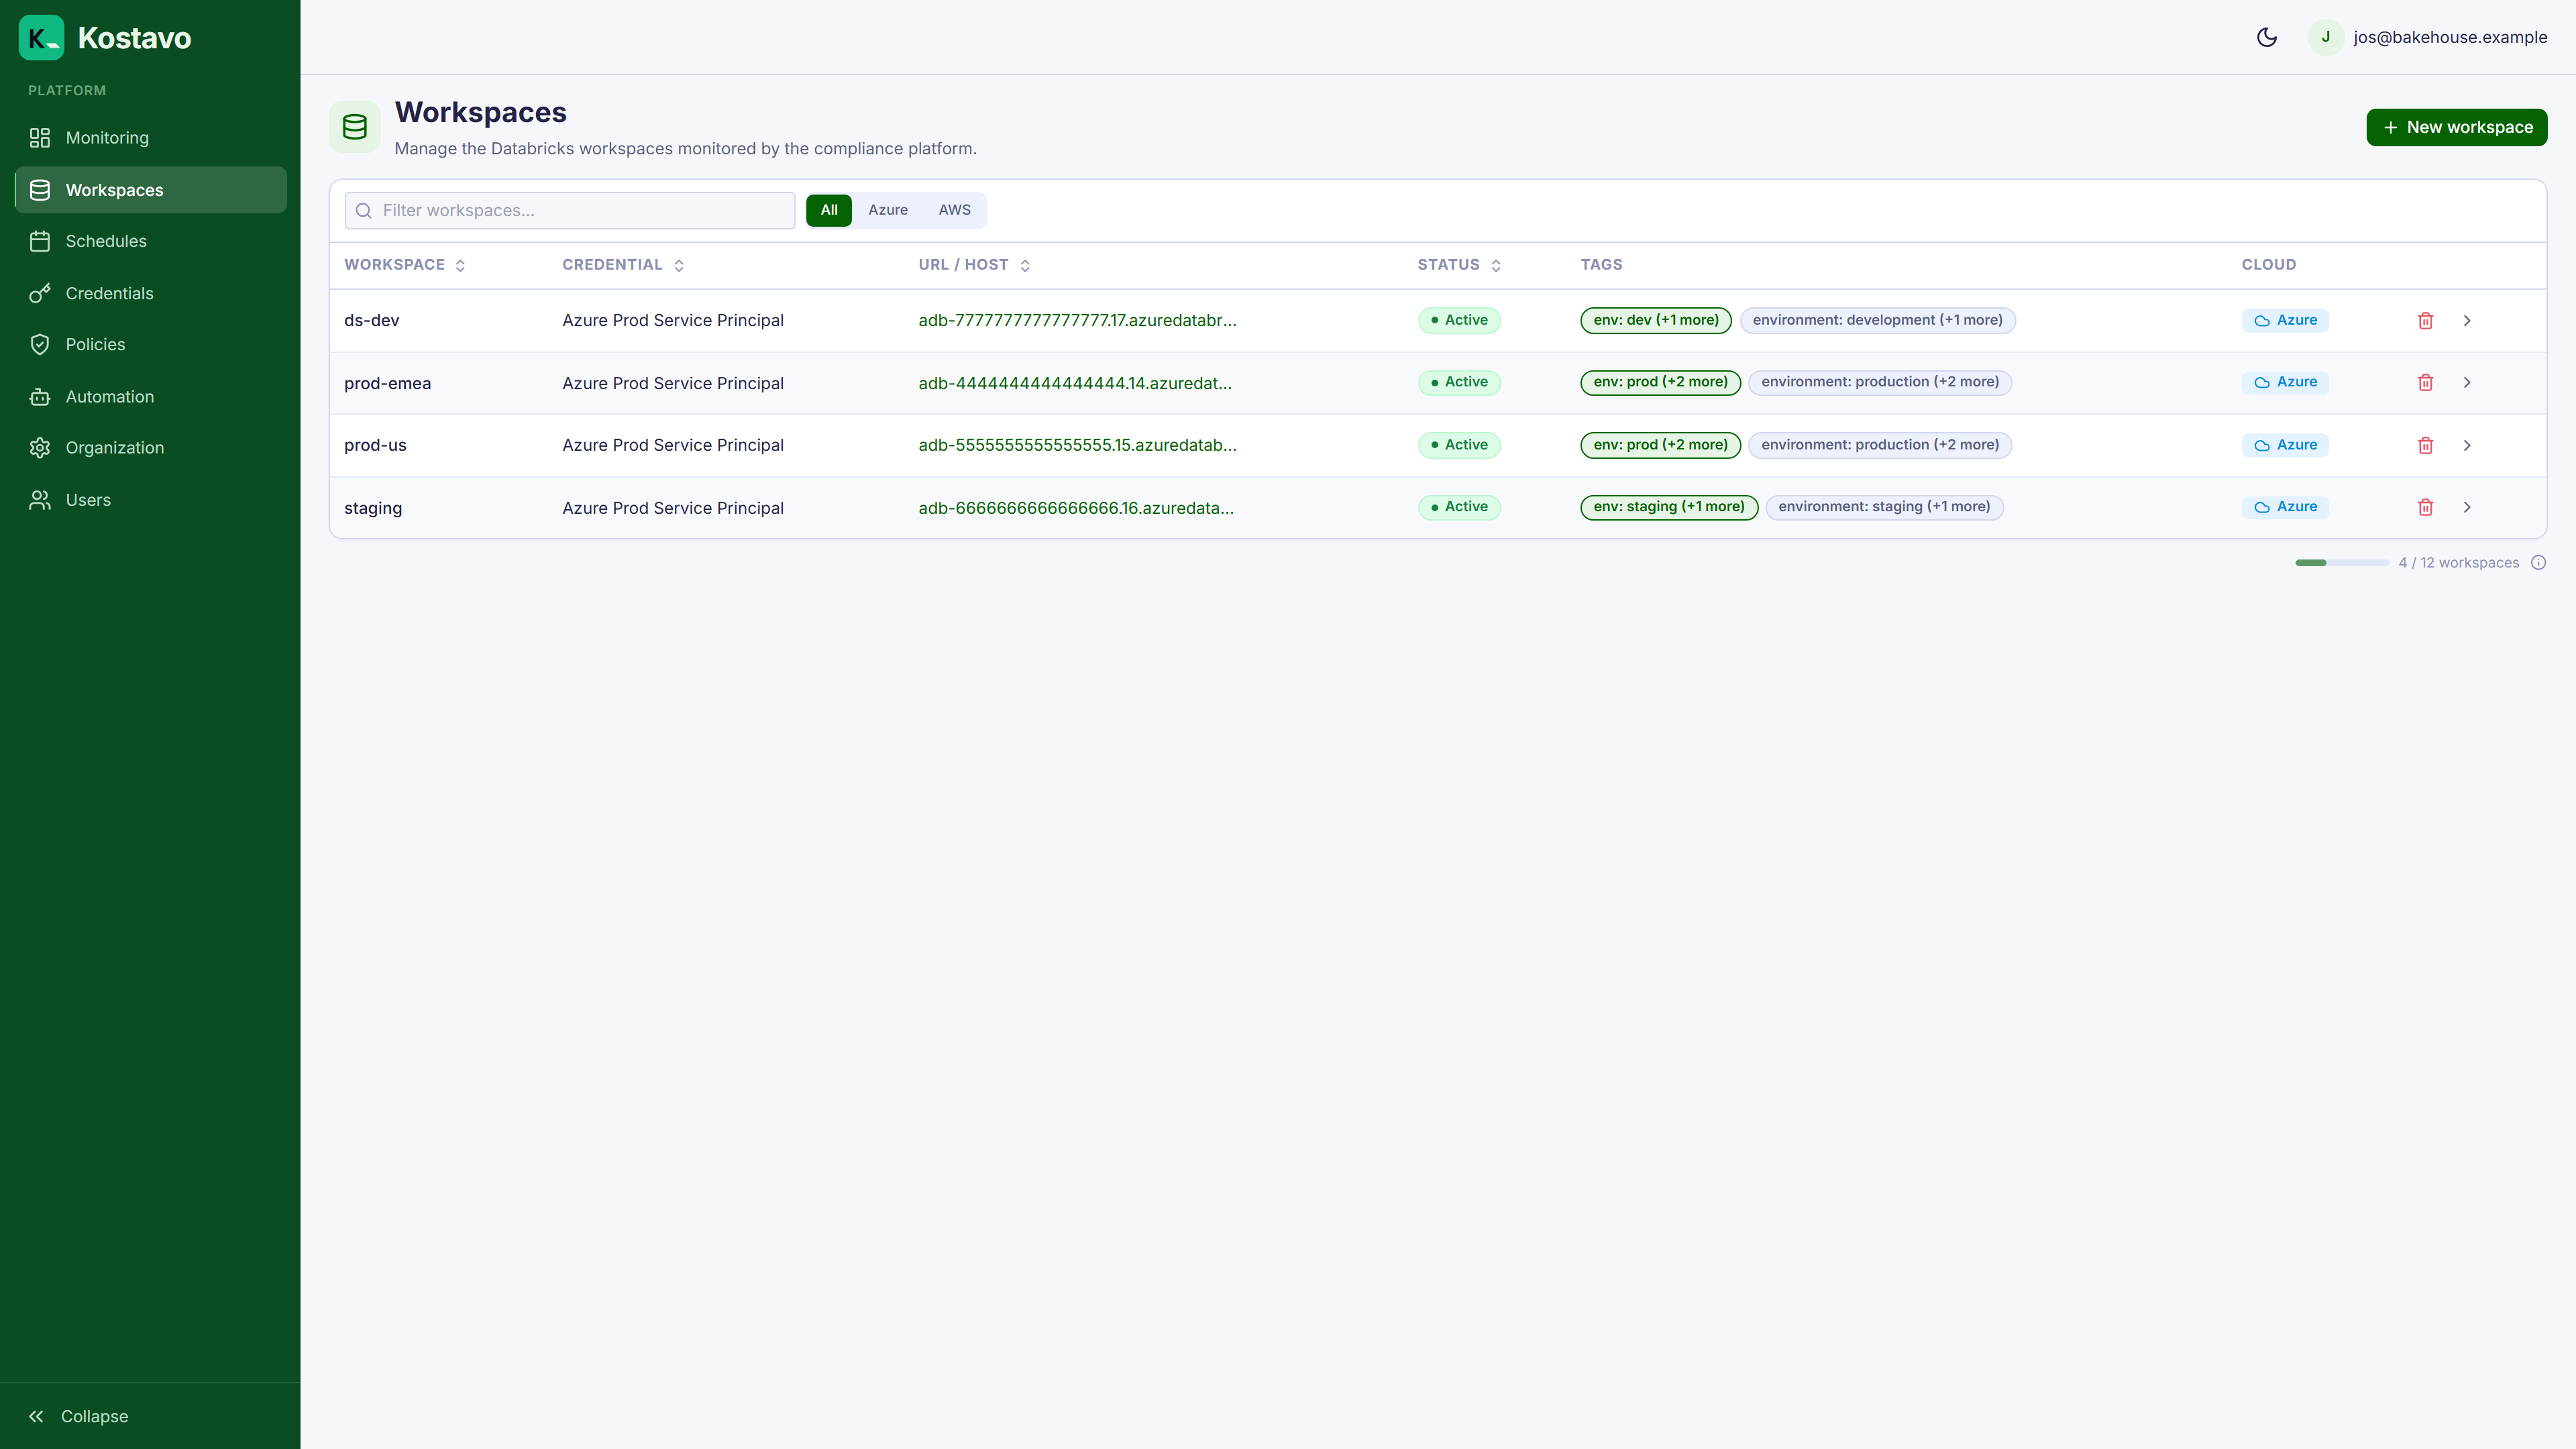Toggle dark mode moon icon
The height and width of the screenshot is (1449, 2576).
pyautogui.click(x=2267, y=37)
